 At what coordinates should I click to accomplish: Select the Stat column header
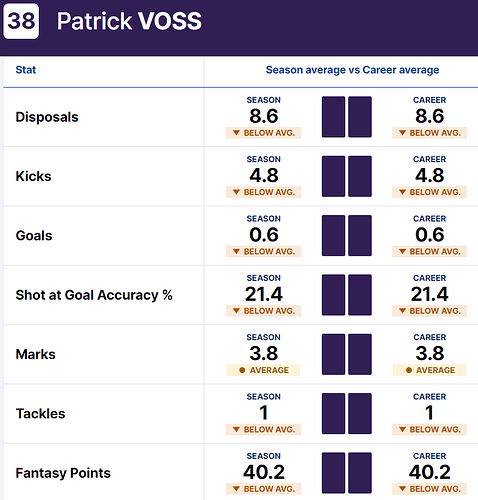coord(26,70)
